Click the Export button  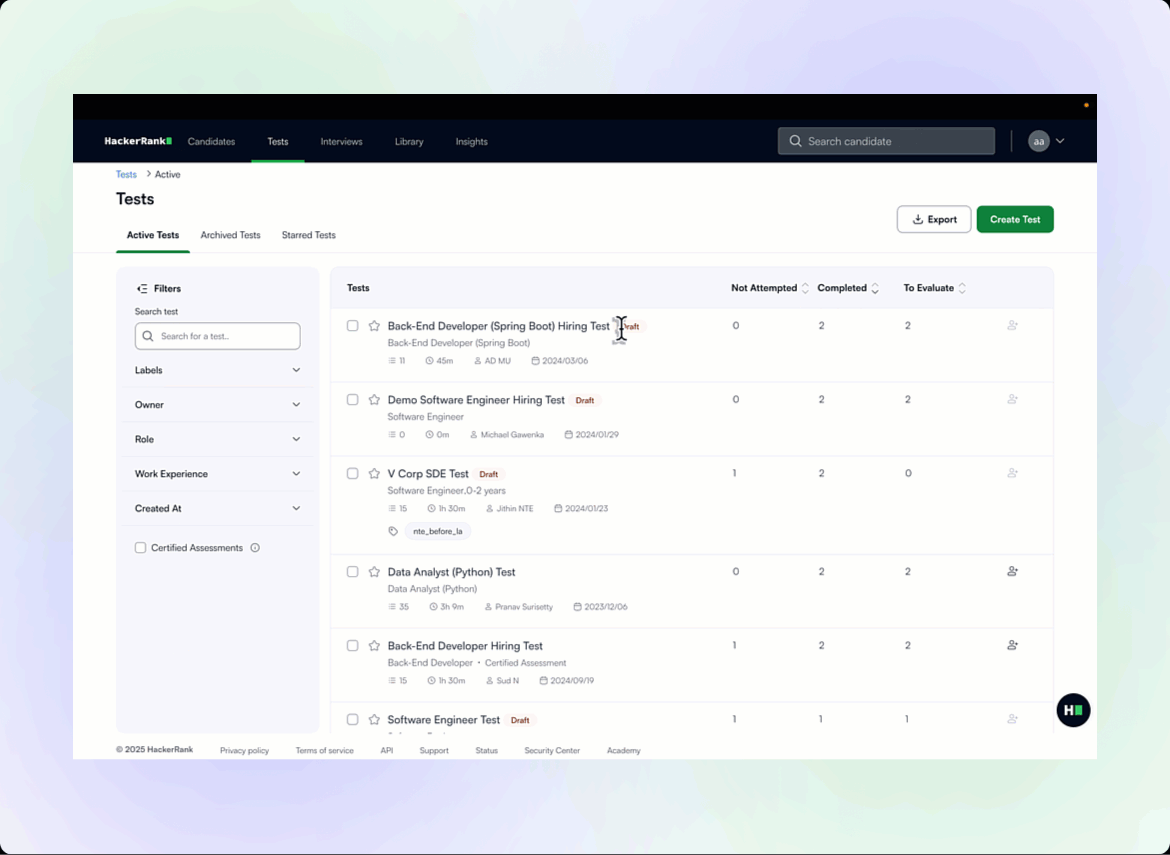point(933,219)
